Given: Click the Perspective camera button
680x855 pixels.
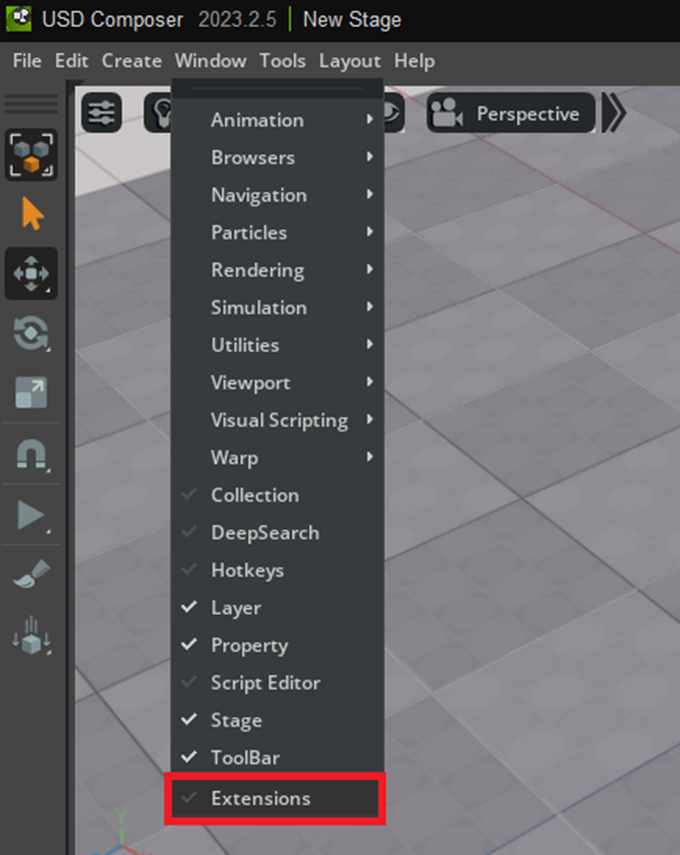Looking at the screenshot, I should coord(511,114).
